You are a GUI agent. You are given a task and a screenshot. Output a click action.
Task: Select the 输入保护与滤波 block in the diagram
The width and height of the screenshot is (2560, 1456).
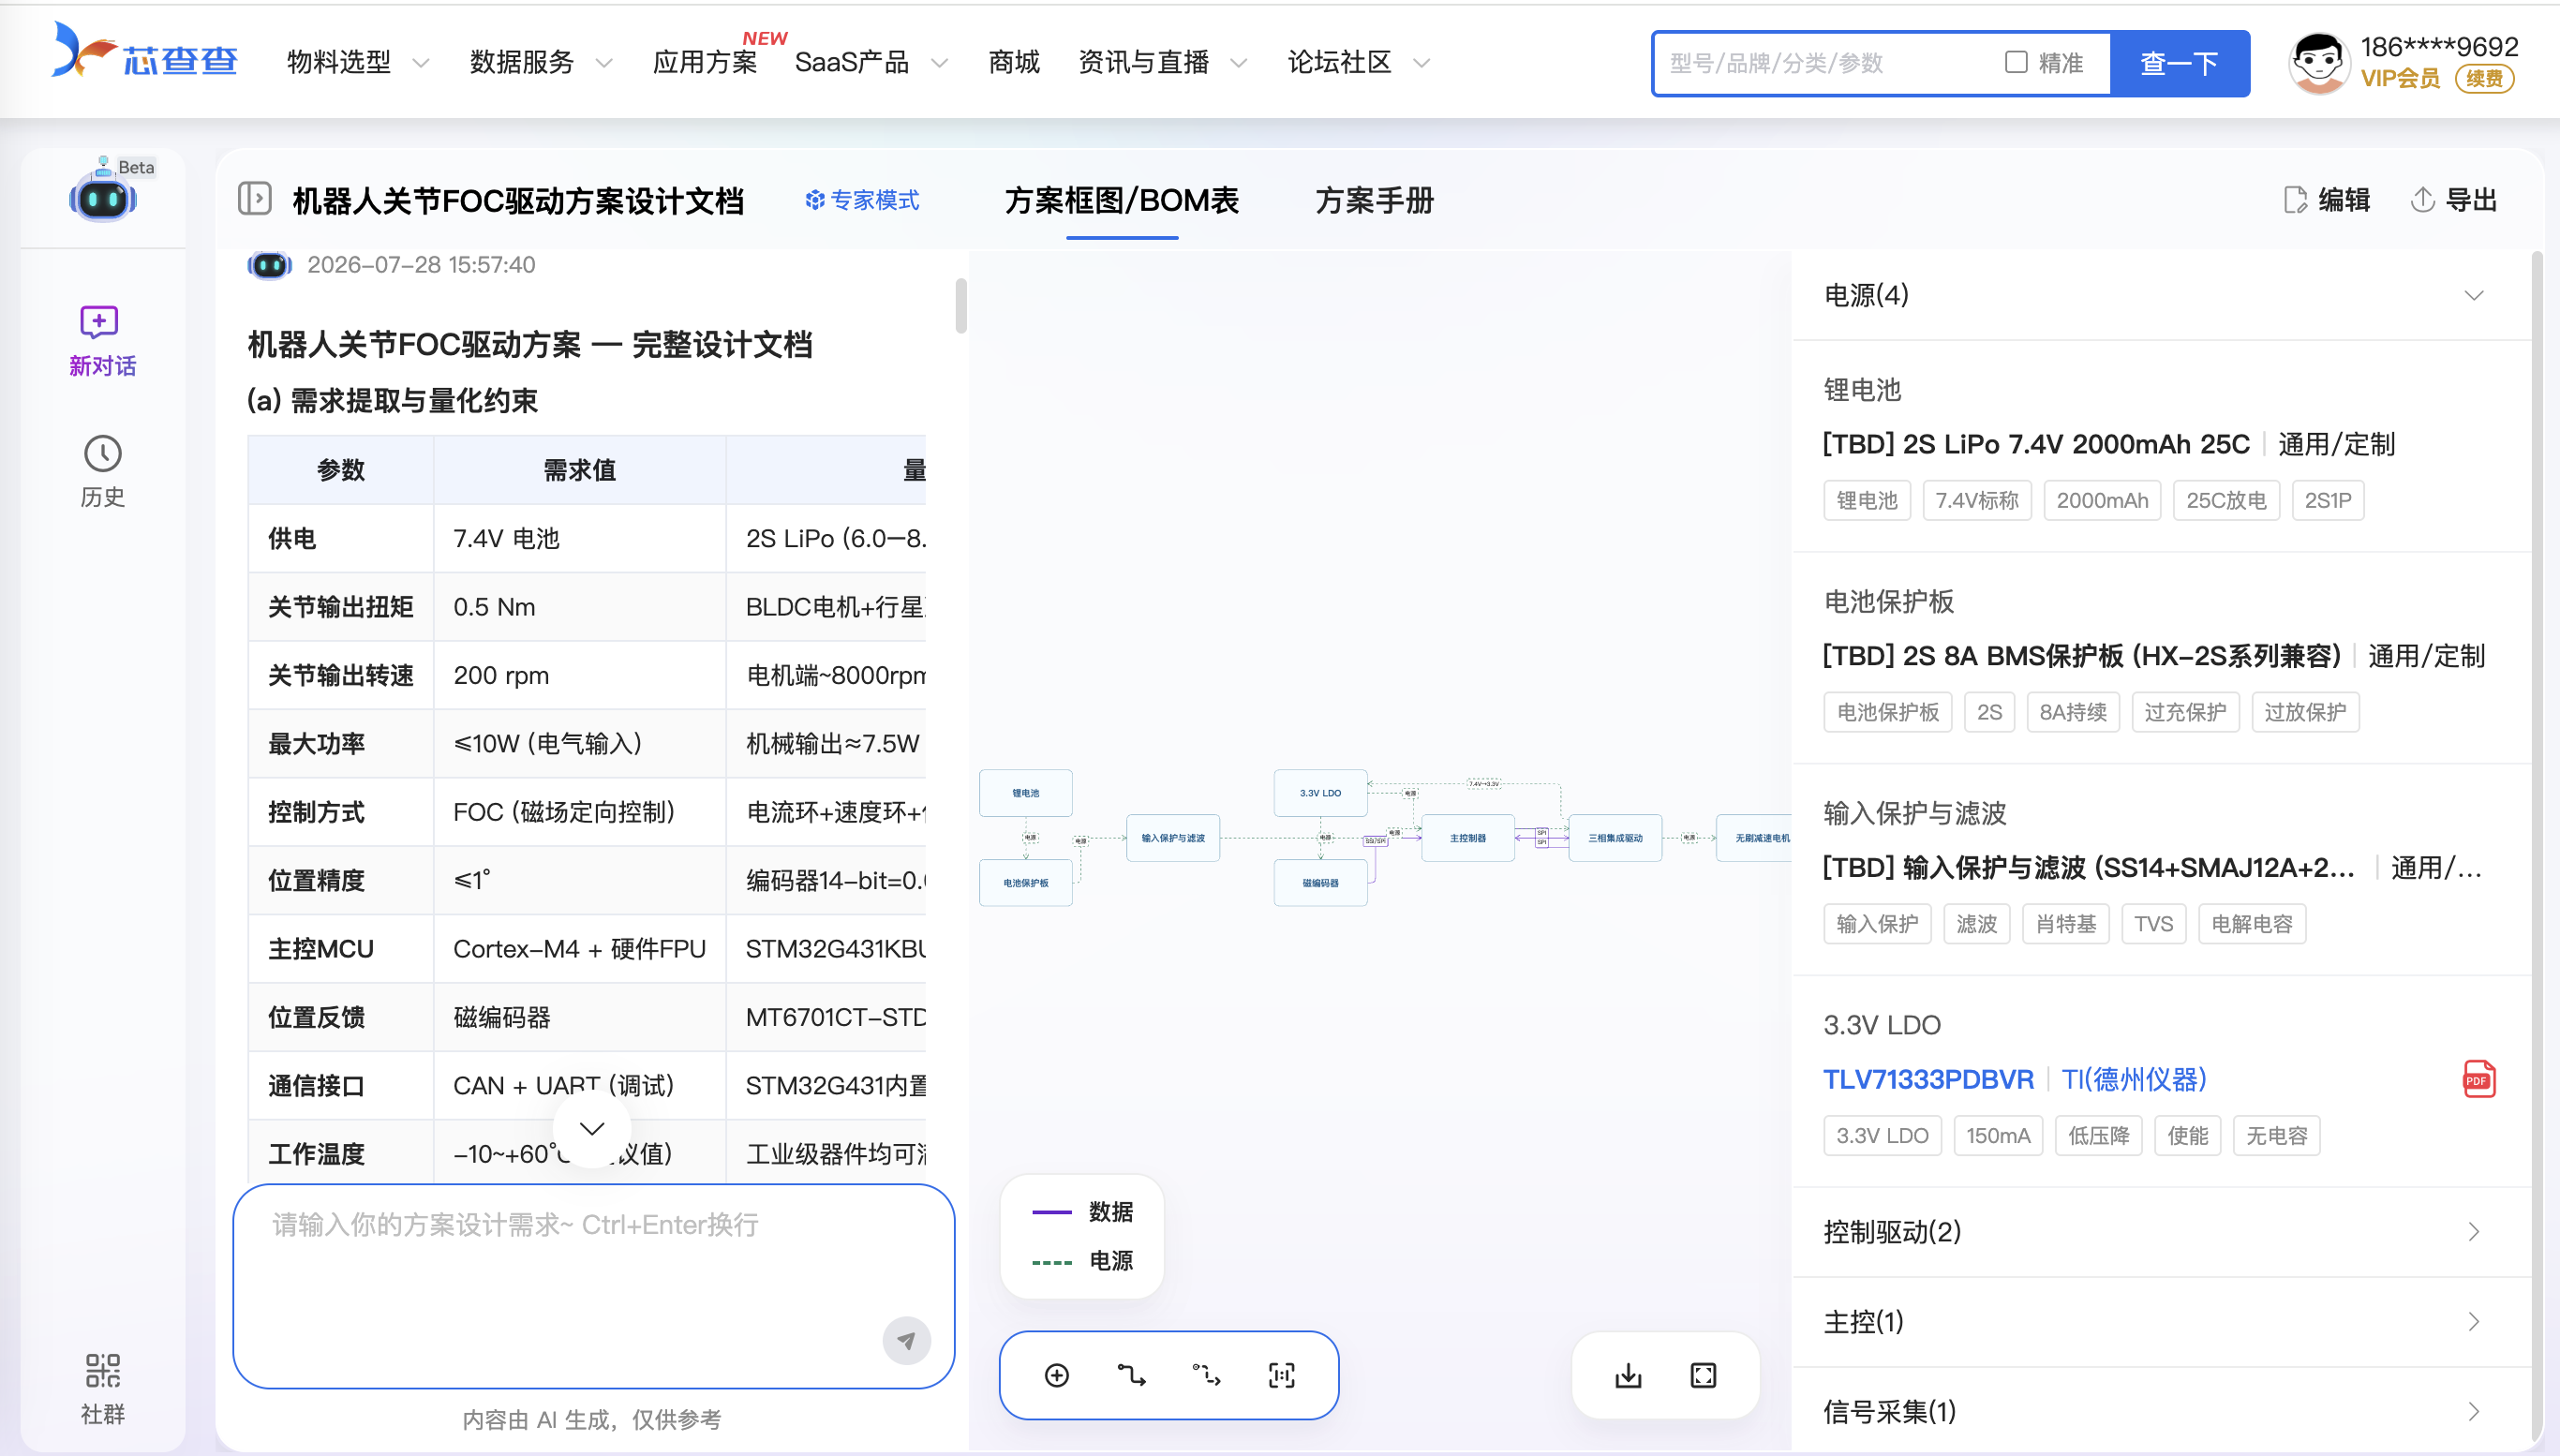click(x=1173, y=838)
